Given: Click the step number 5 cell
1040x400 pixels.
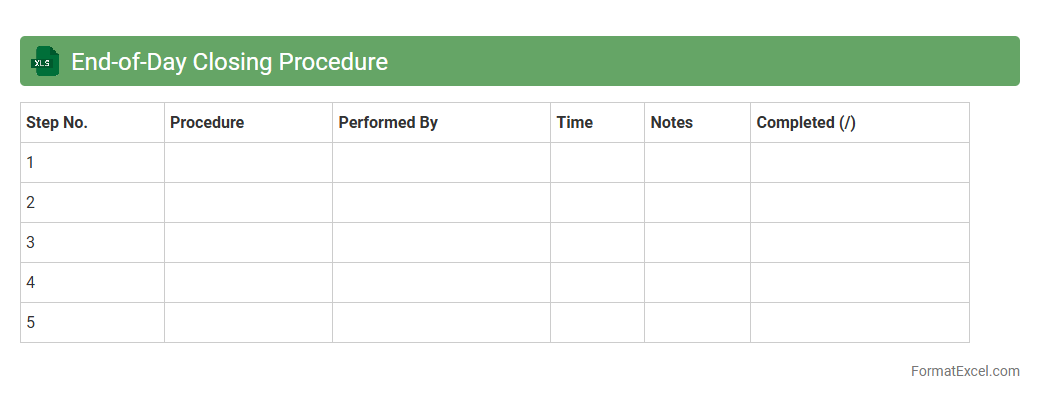Looking at the screenshot, I should 92,323.
